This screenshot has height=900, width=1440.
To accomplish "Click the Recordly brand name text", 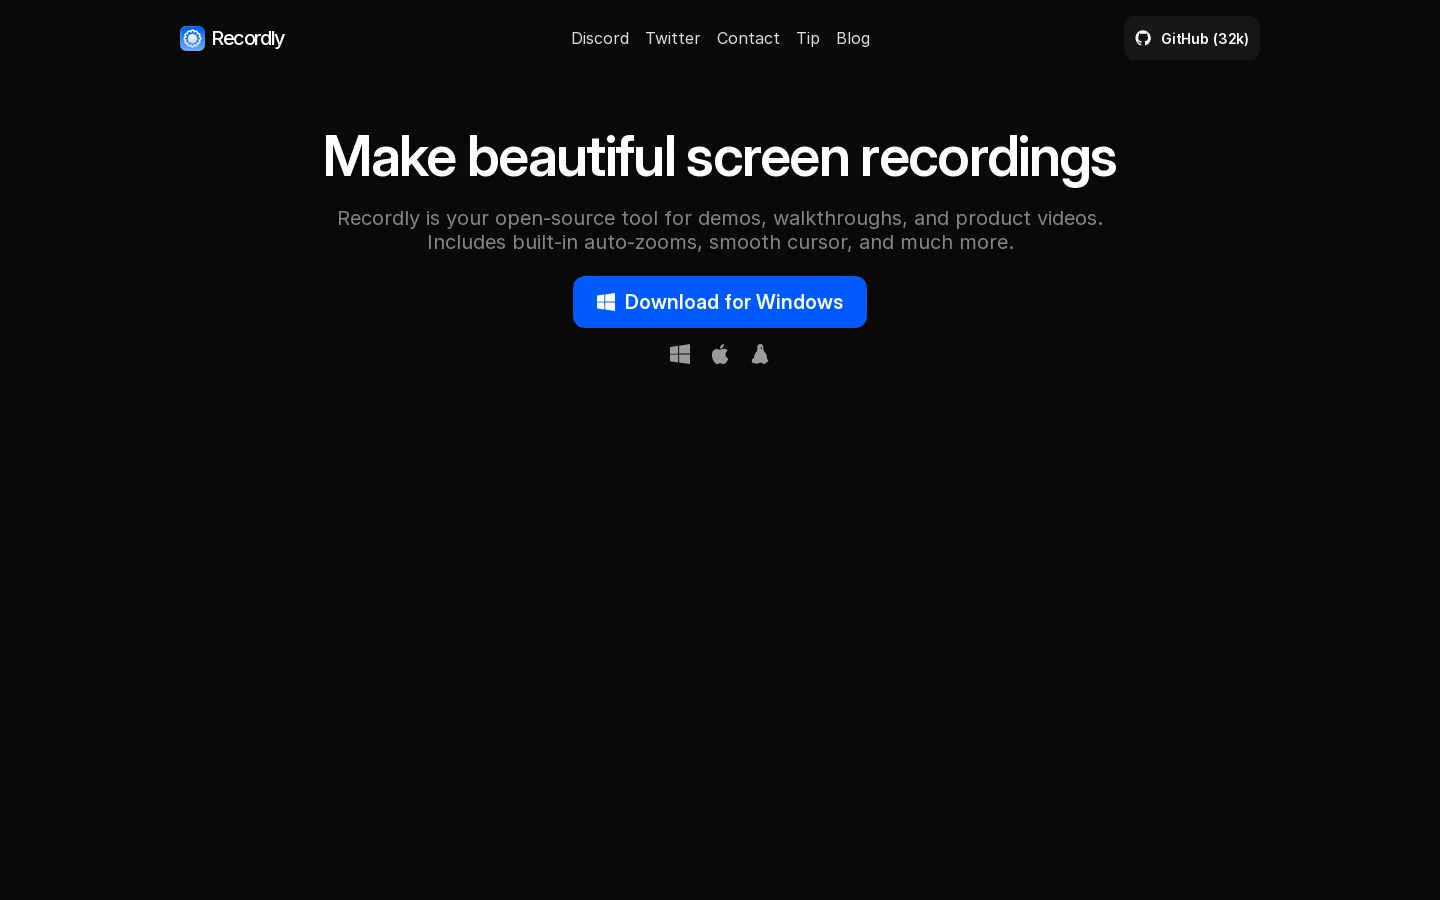I will coord(248,38).
